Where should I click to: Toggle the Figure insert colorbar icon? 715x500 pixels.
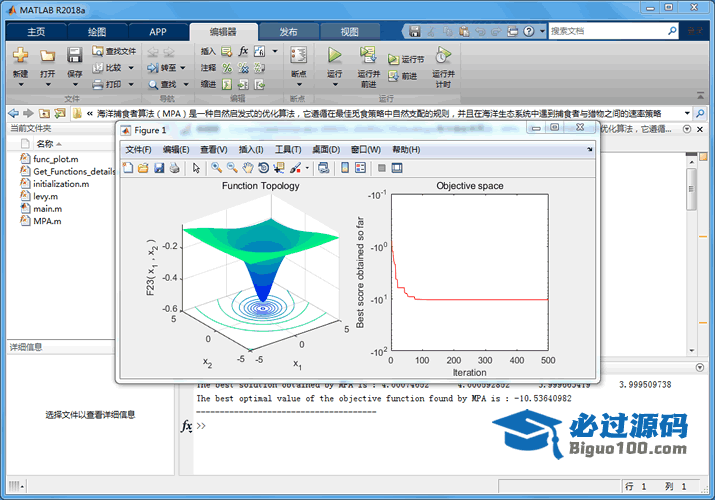(345, 168)
